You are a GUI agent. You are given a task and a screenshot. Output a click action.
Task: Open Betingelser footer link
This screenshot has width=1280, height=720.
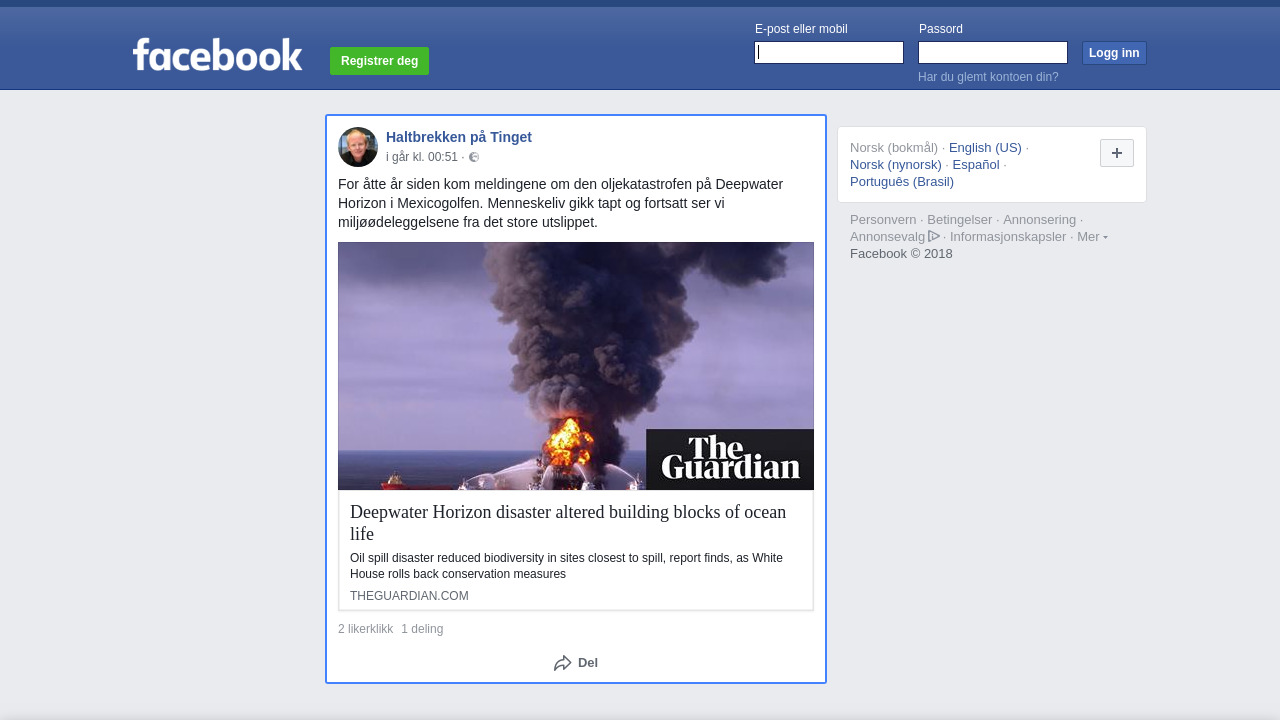click(960, 220)
